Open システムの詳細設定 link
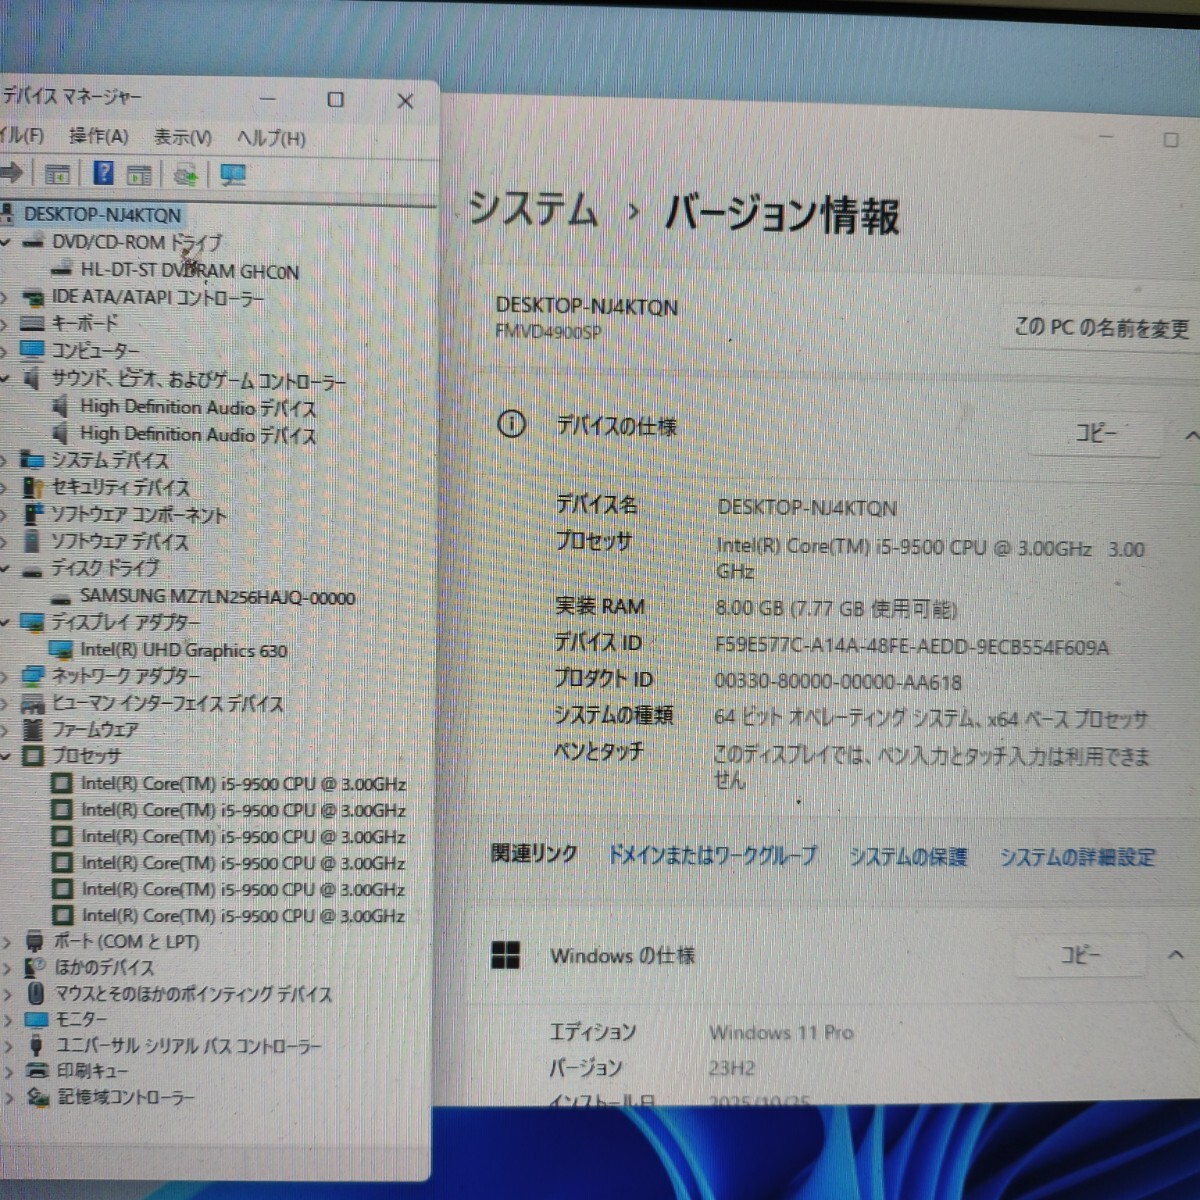The width and height of the screenshot is (1200, 1200). pyautogui.click(x=1077, y=857)
